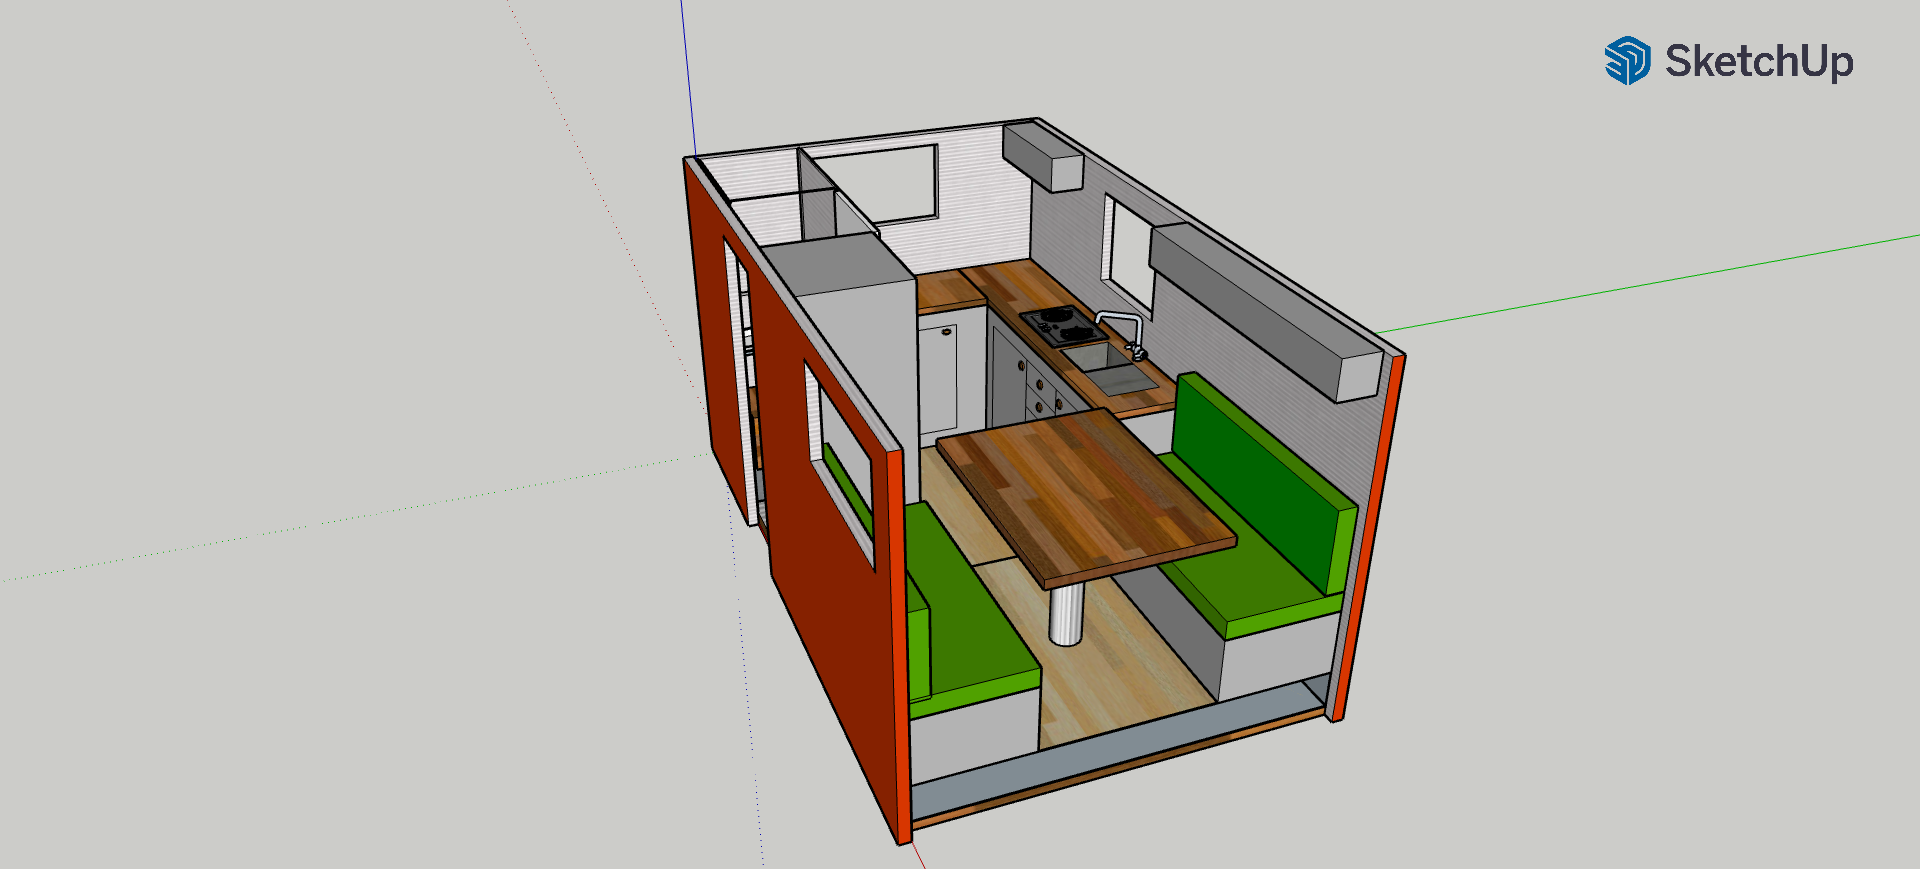The height and width of the screenshot is (869, 1920).
Task: Click the SketchUp wordmark text
Action: point(1759,61)
